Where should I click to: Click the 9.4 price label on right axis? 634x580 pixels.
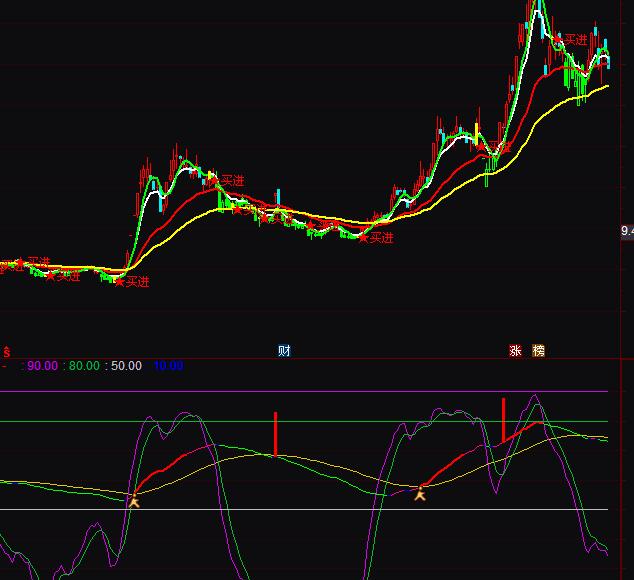click(x=626, y=232)
